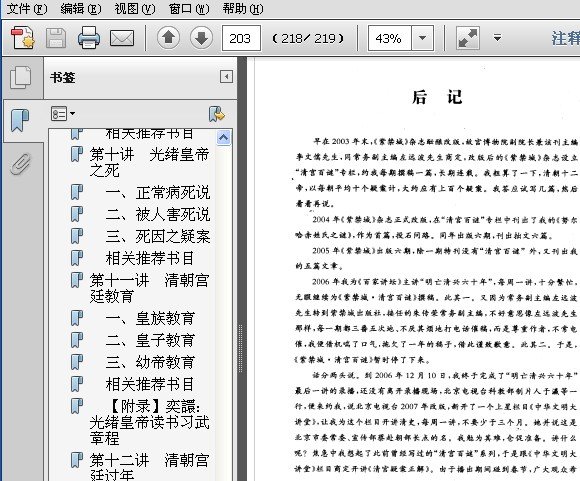Image resolution: width=580 pixels, height=481 pixels.
Task: Click bookmark icon beside 二、被人害死说
Action: [77, 214]
